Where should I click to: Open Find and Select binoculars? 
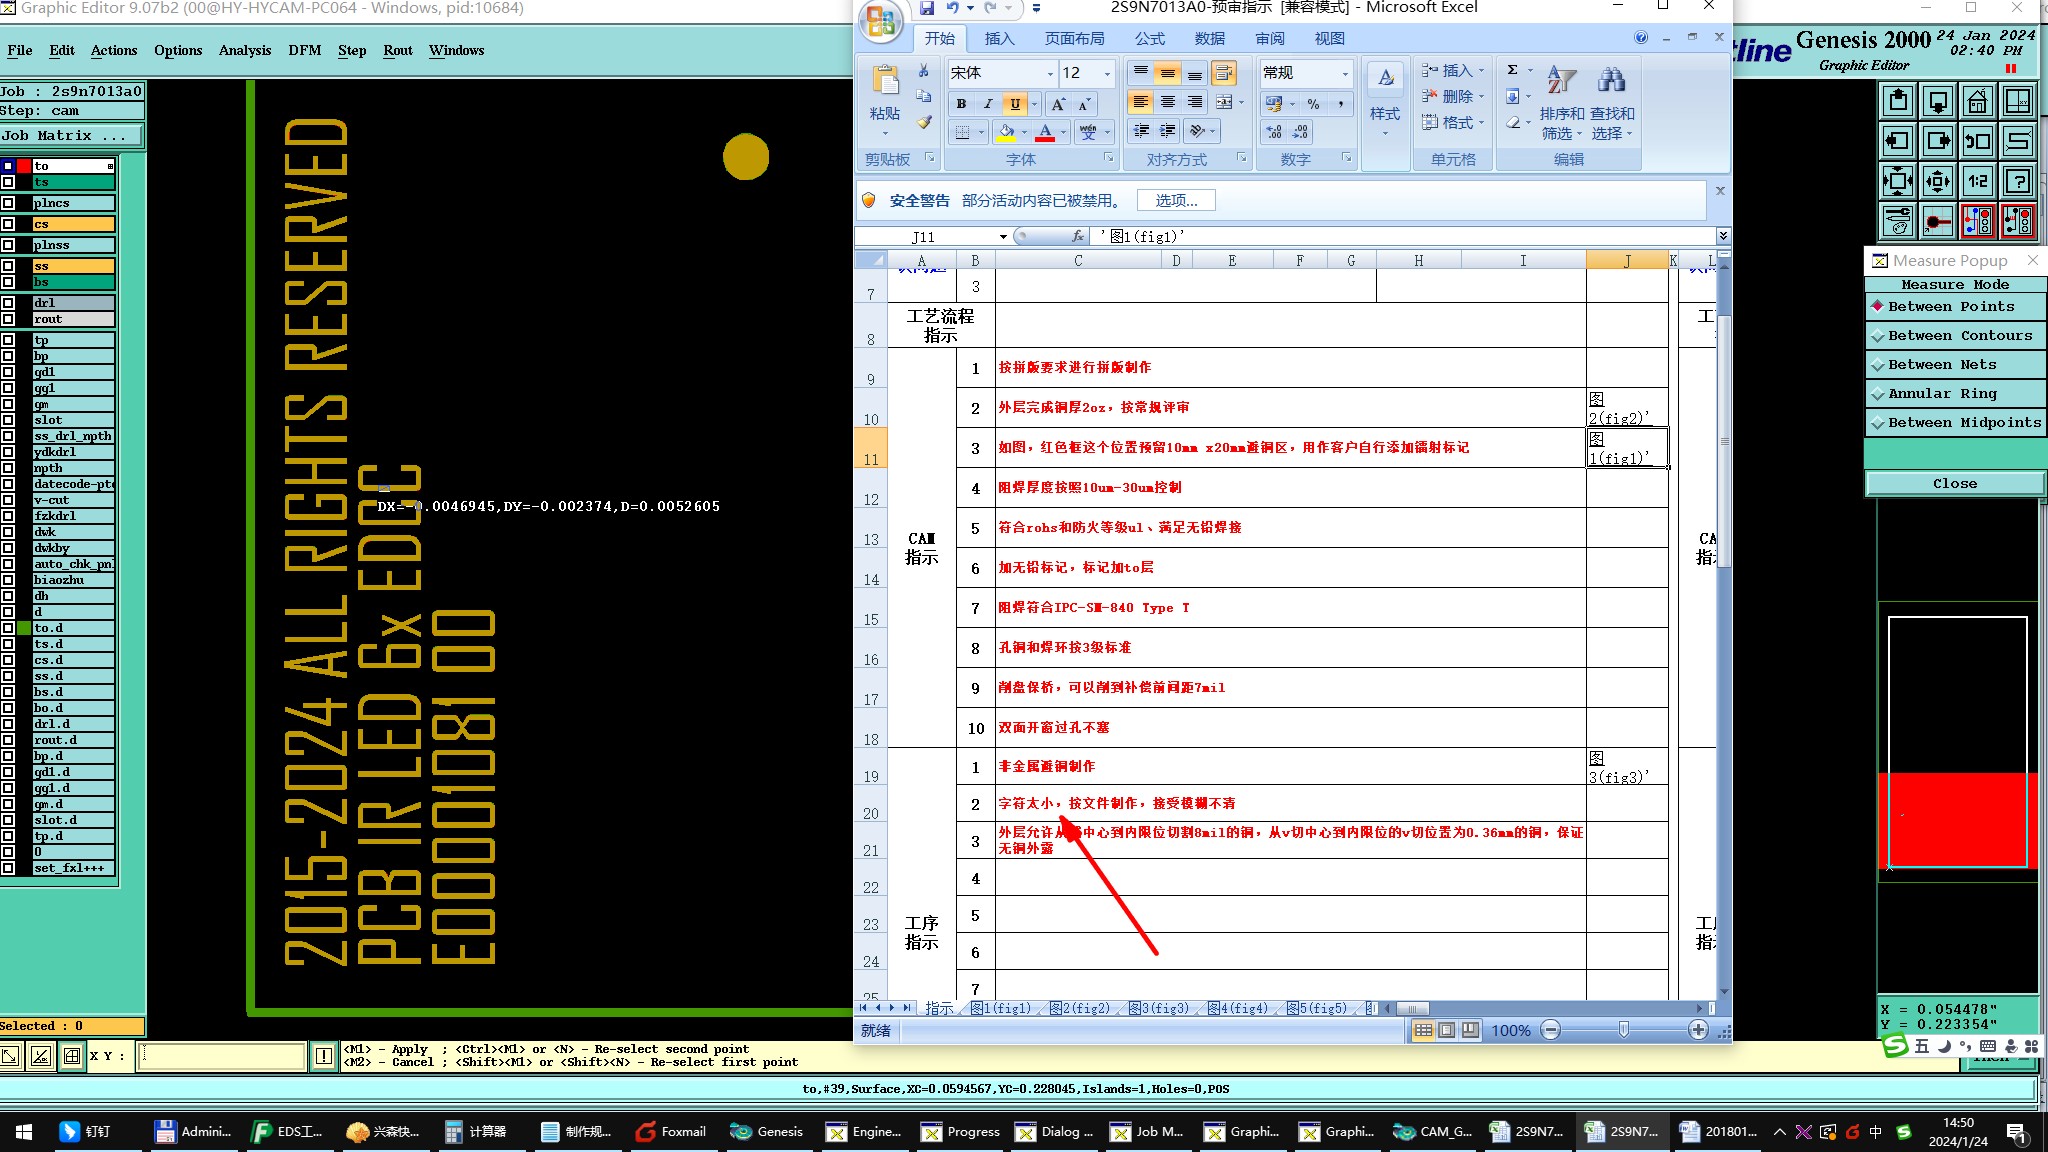click(1611, 82)
